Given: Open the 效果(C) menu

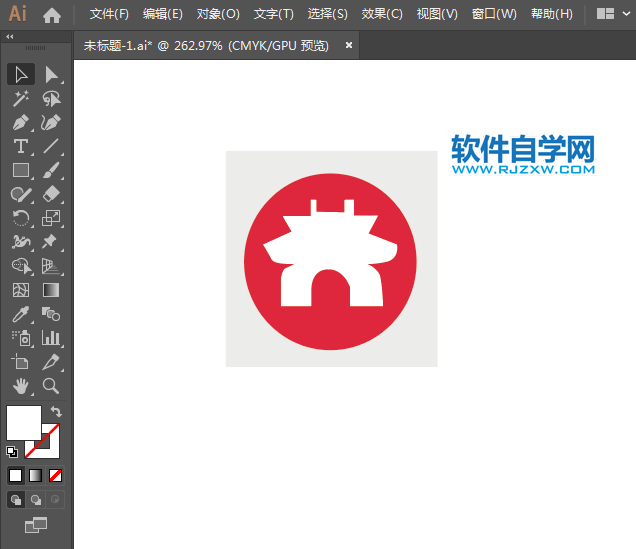Looking at the screenshot, I should pyautogui.click(x=382, y=14).
